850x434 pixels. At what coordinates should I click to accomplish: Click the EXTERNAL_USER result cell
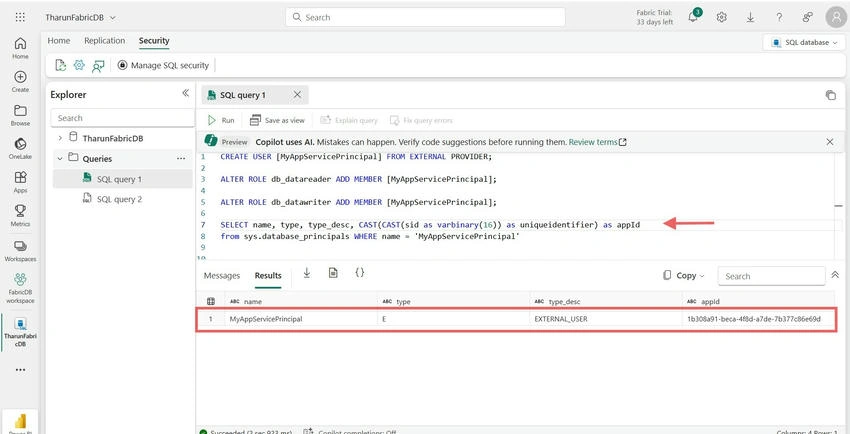607,319
